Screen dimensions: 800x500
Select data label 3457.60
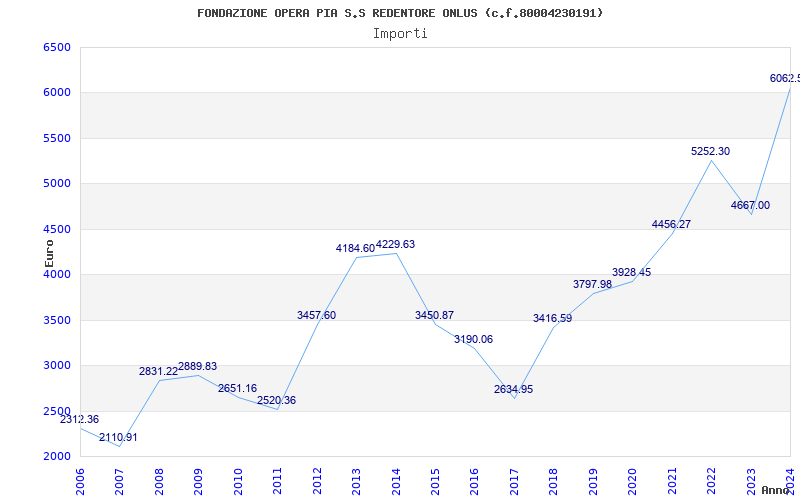(x=316, y=315)
